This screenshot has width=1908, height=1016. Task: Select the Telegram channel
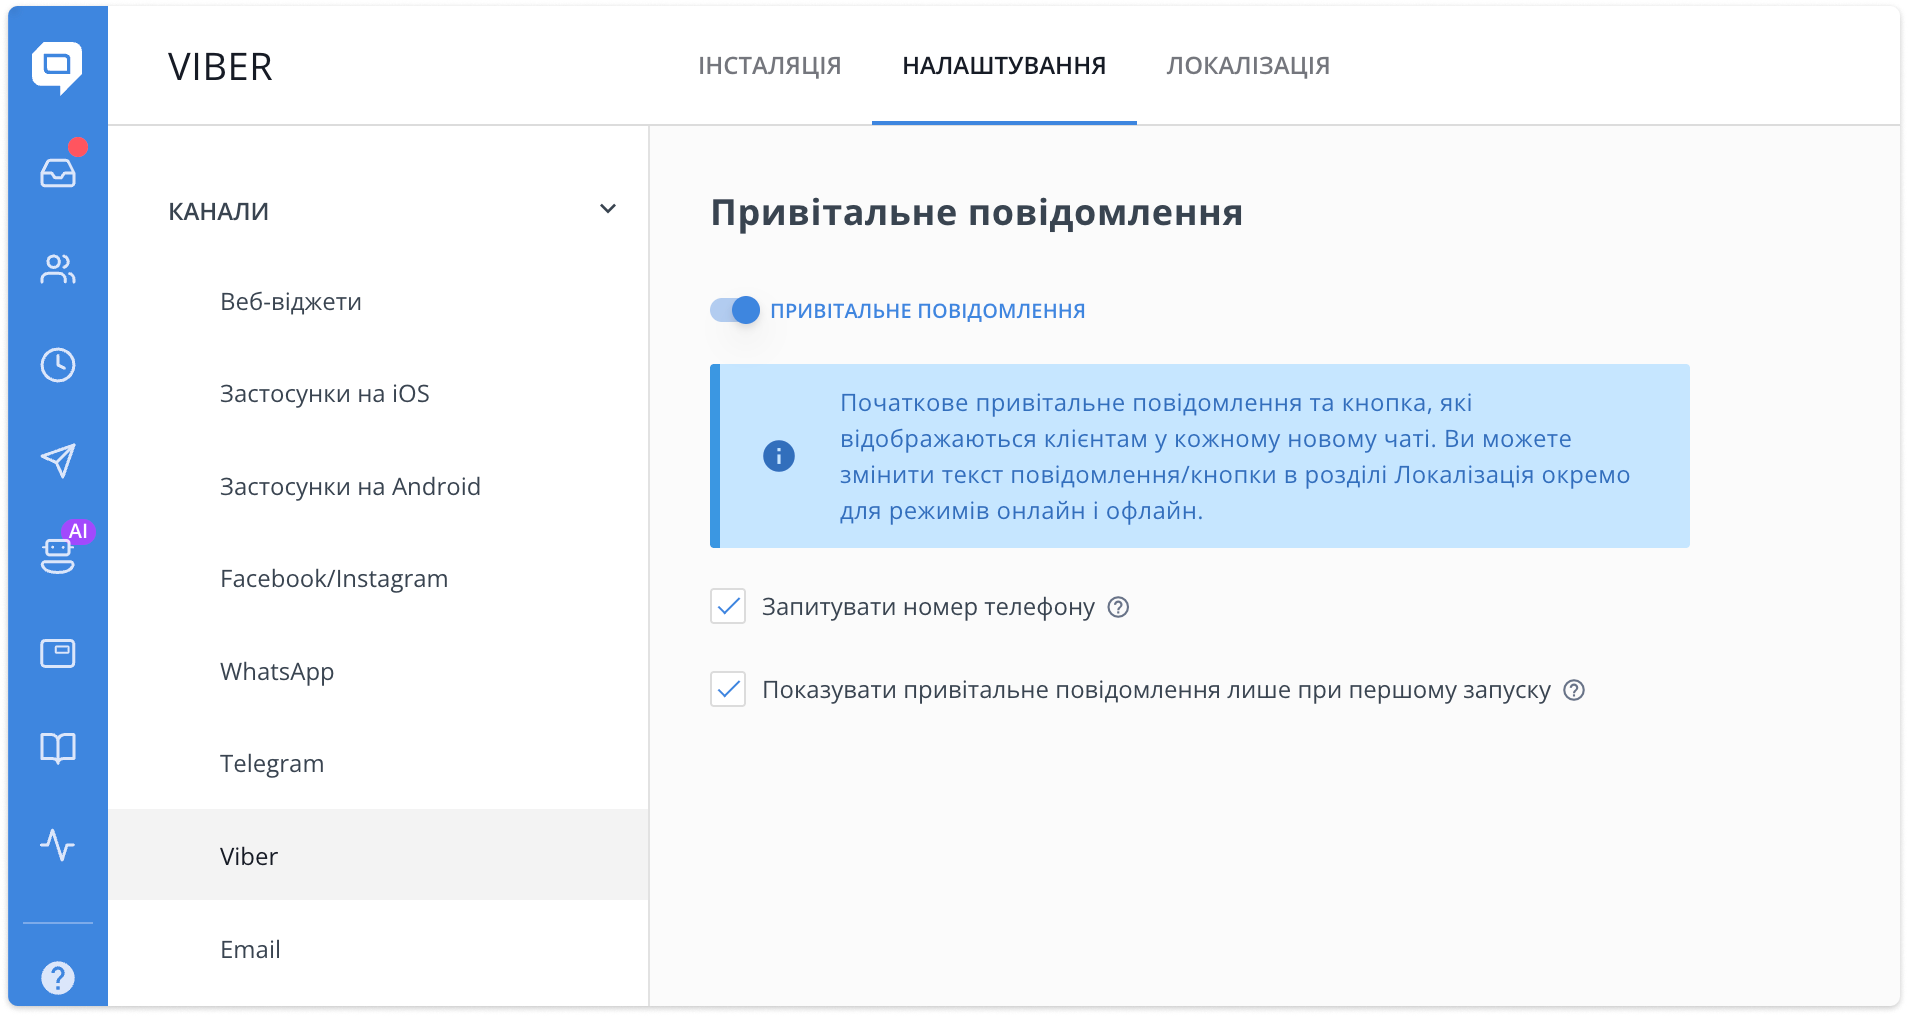point(271,763)
